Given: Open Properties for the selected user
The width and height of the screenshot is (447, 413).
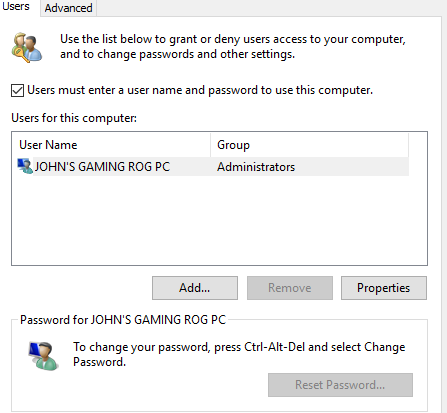Looking at the screenshot, I should point(384,288).
